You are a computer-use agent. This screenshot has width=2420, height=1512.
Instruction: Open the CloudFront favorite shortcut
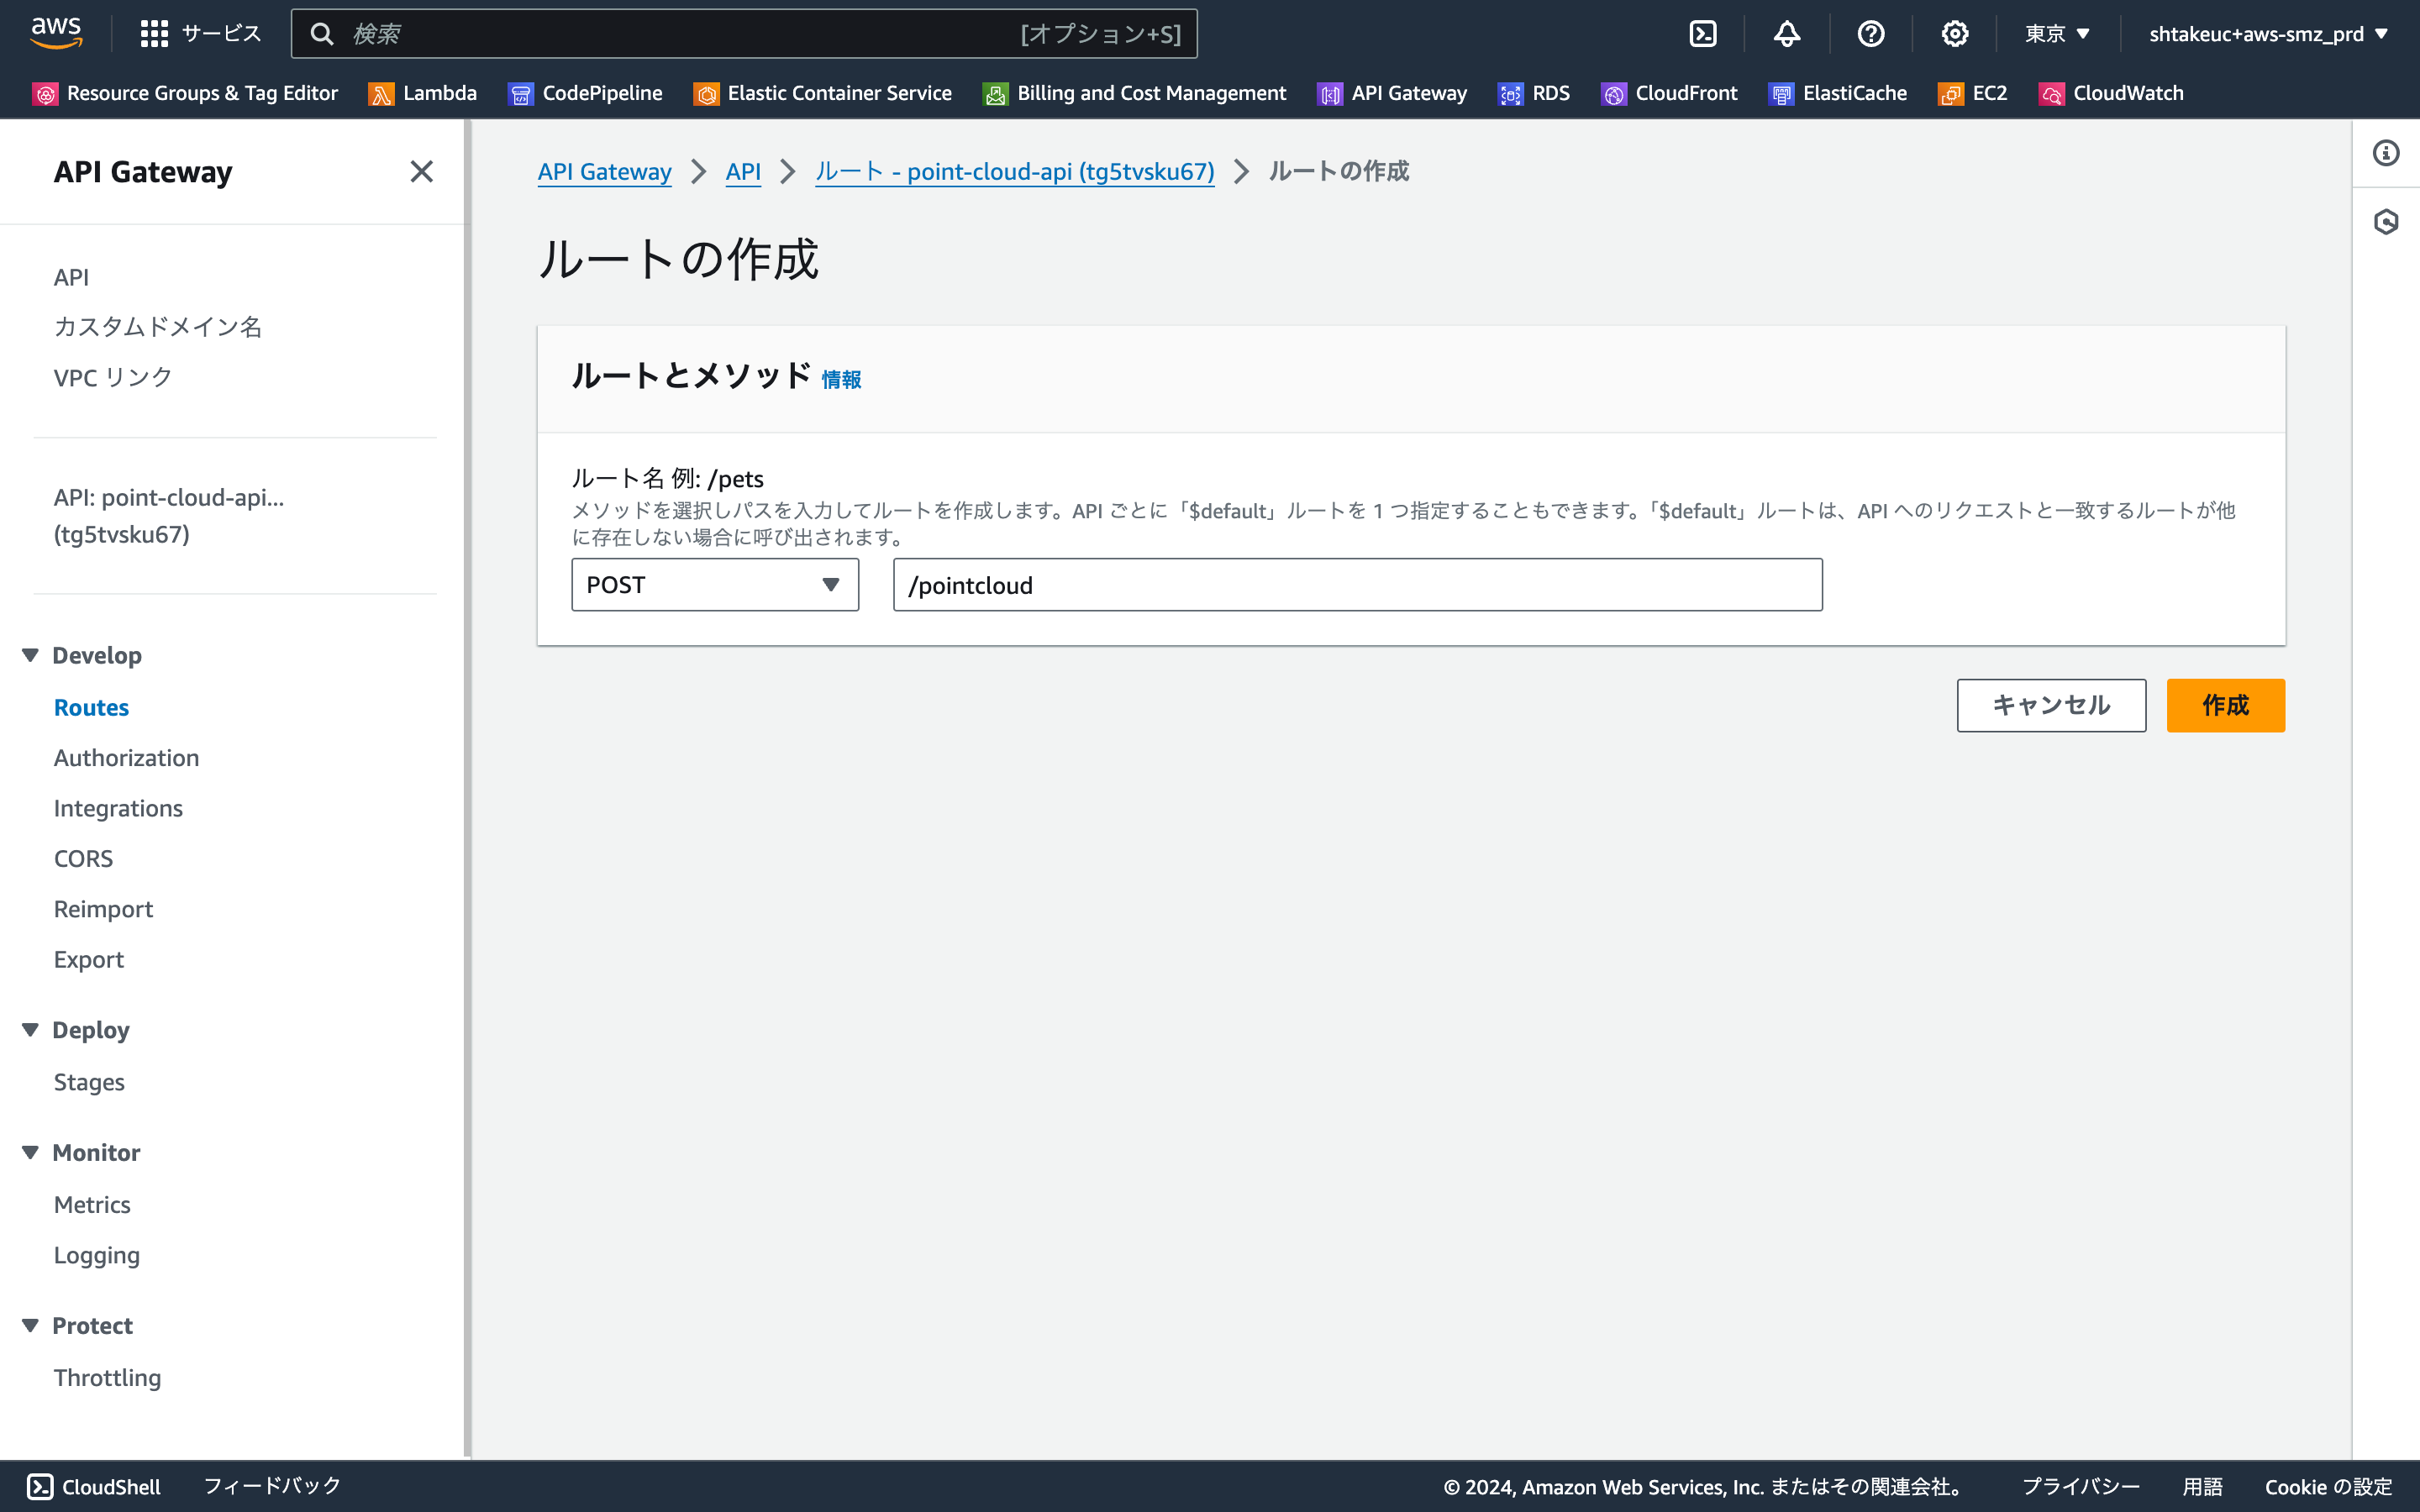1669,93
